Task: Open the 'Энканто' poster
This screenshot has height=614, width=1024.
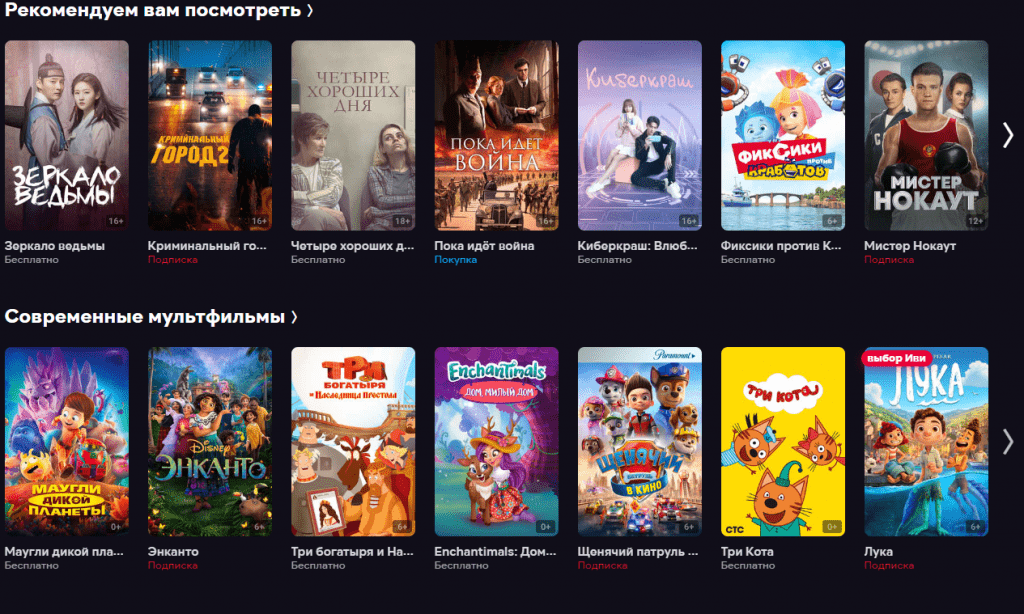Action: 210,442
